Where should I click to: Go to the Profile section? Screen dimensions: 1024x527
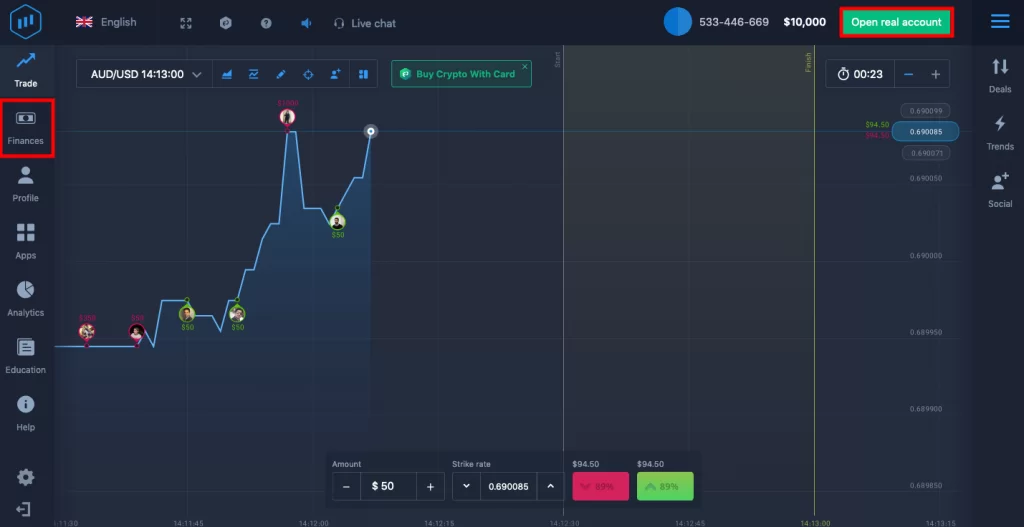click(26, 184)
